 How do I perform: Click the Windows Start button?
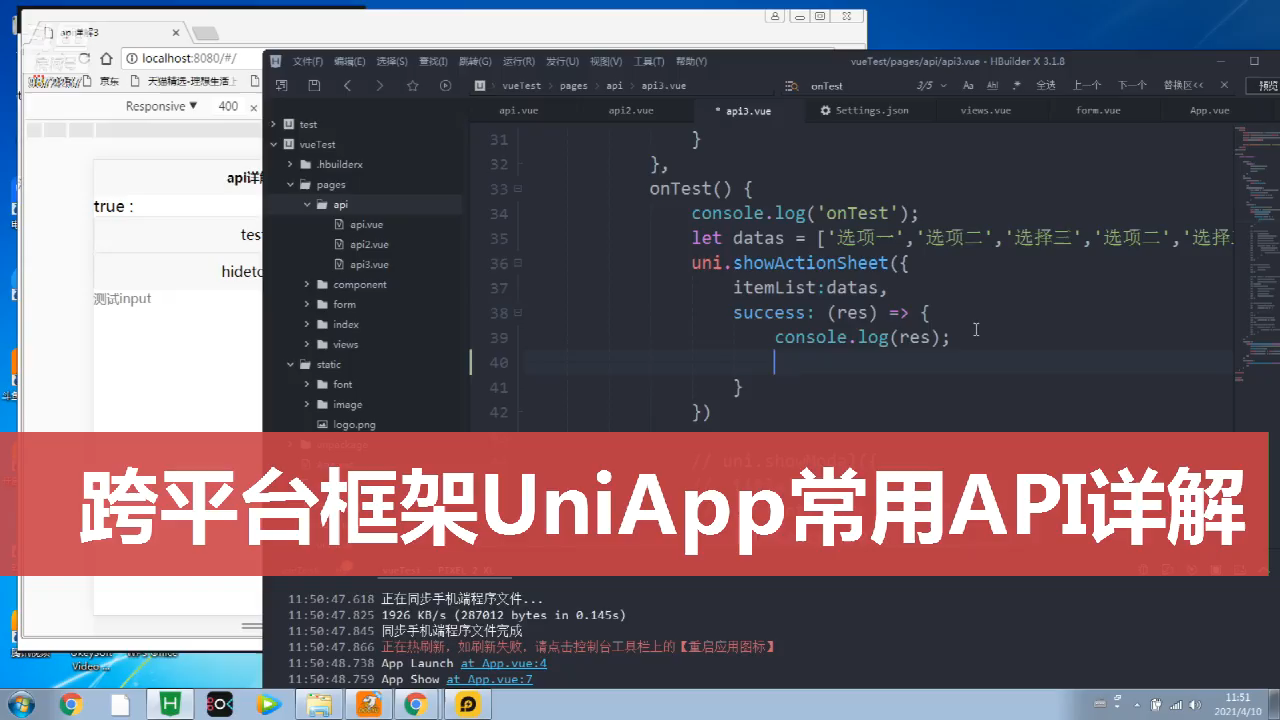click(20, 704)
